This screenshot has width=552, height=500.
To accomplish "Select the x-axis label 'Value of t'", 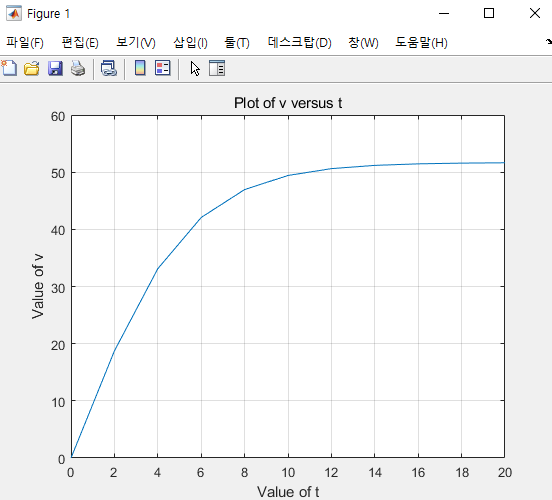I will (x=288, y=492).
